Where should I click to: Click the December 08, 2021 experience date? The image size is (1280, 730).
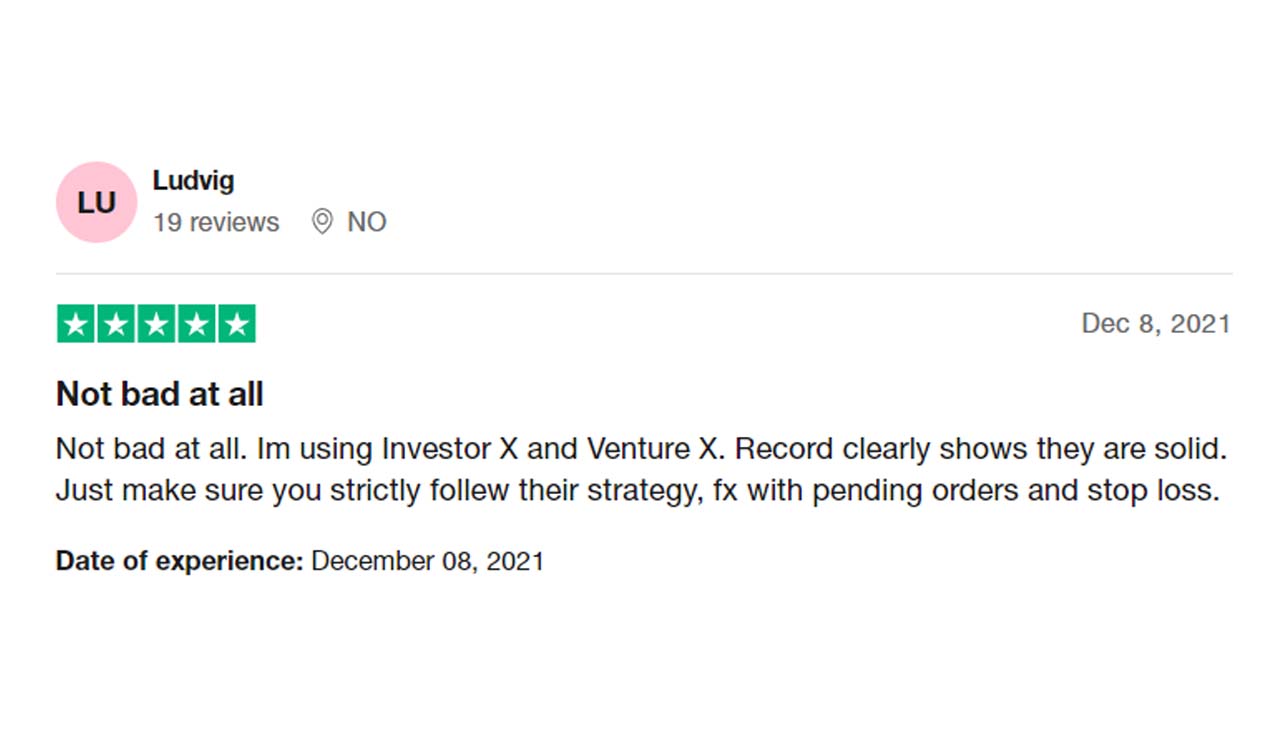tap(427, 561)
